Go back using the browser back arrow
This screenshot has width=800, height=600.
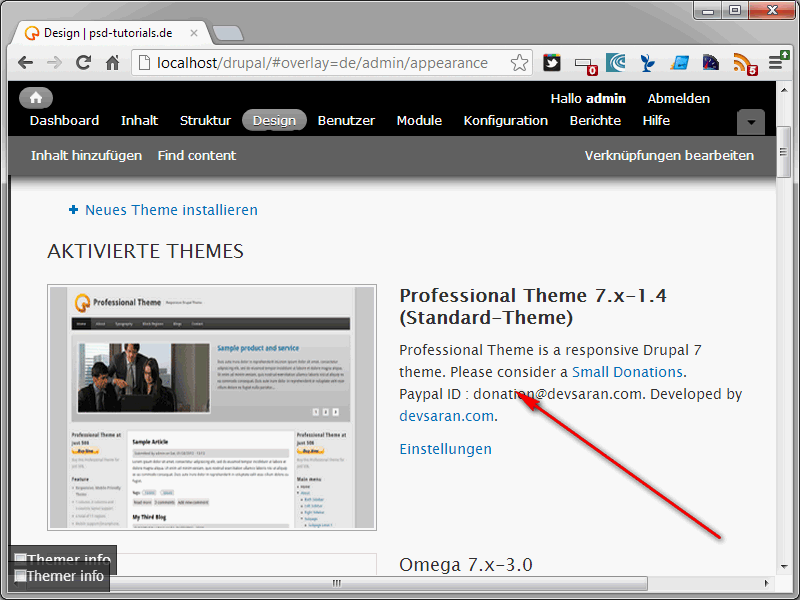25,63
